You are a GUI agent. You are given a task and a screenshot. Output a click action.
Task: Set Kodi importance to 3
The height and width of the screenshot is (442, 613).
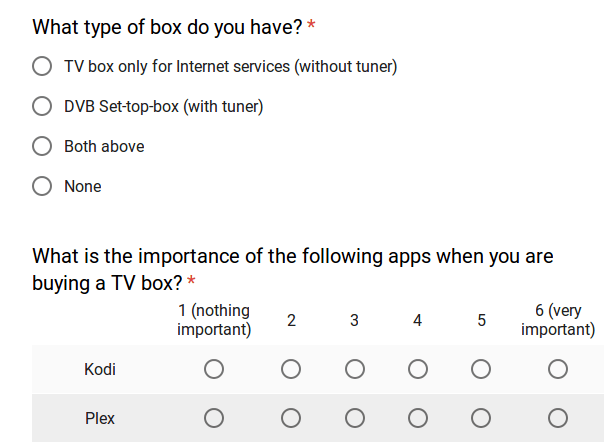tap(355, 369)
